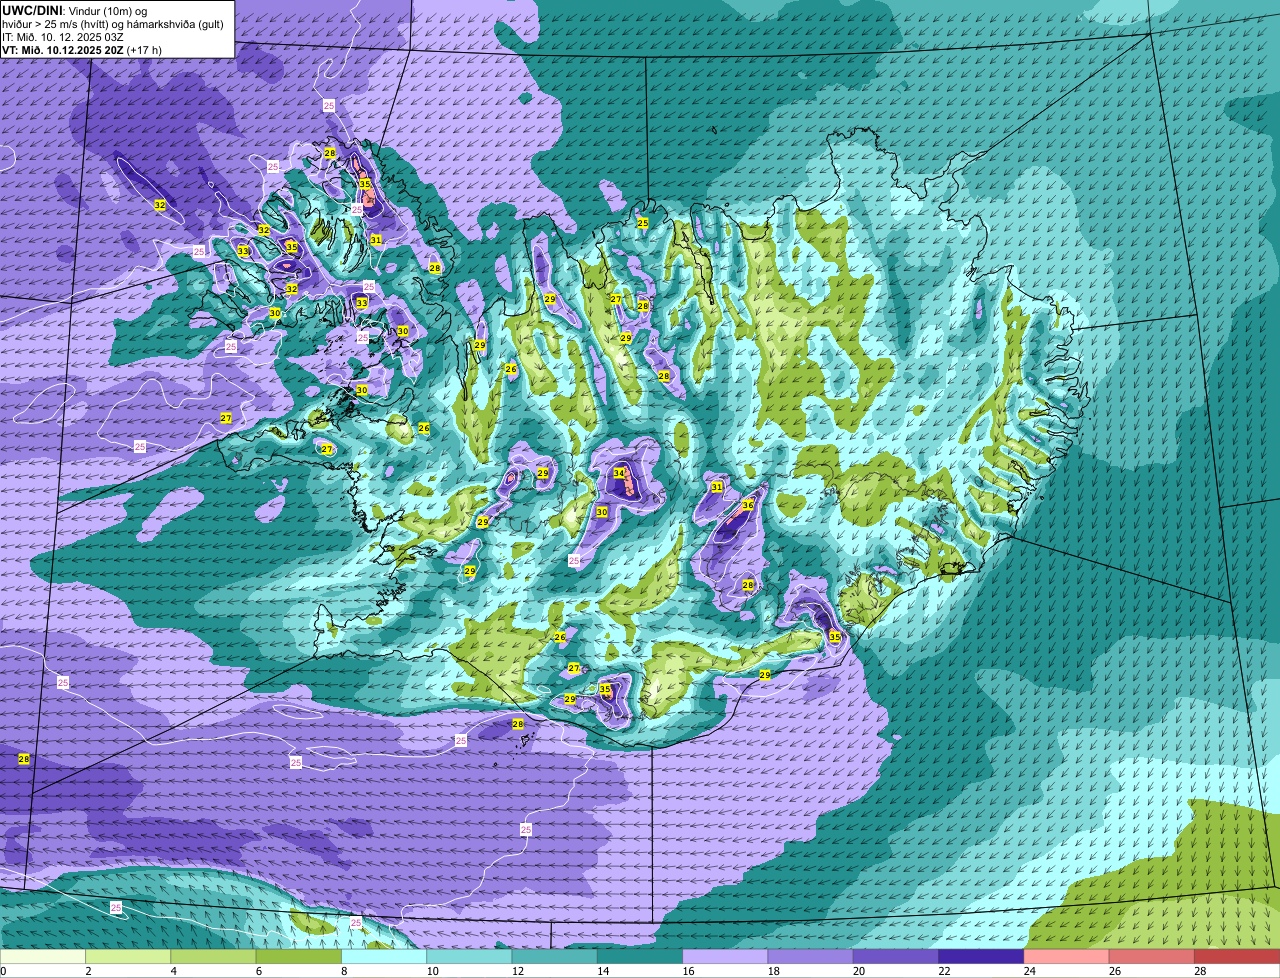The height and width of the screenshot is (978, 1280).
Task: Select the 4–6 m/s green legend swatch
Action: (x=213, y=956)
